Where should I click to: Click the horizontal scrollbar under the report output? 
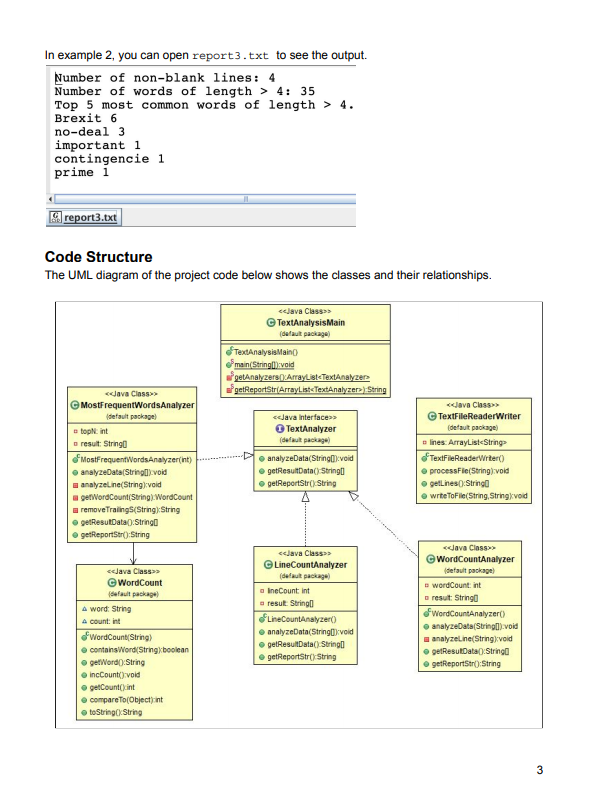[205, 199]
